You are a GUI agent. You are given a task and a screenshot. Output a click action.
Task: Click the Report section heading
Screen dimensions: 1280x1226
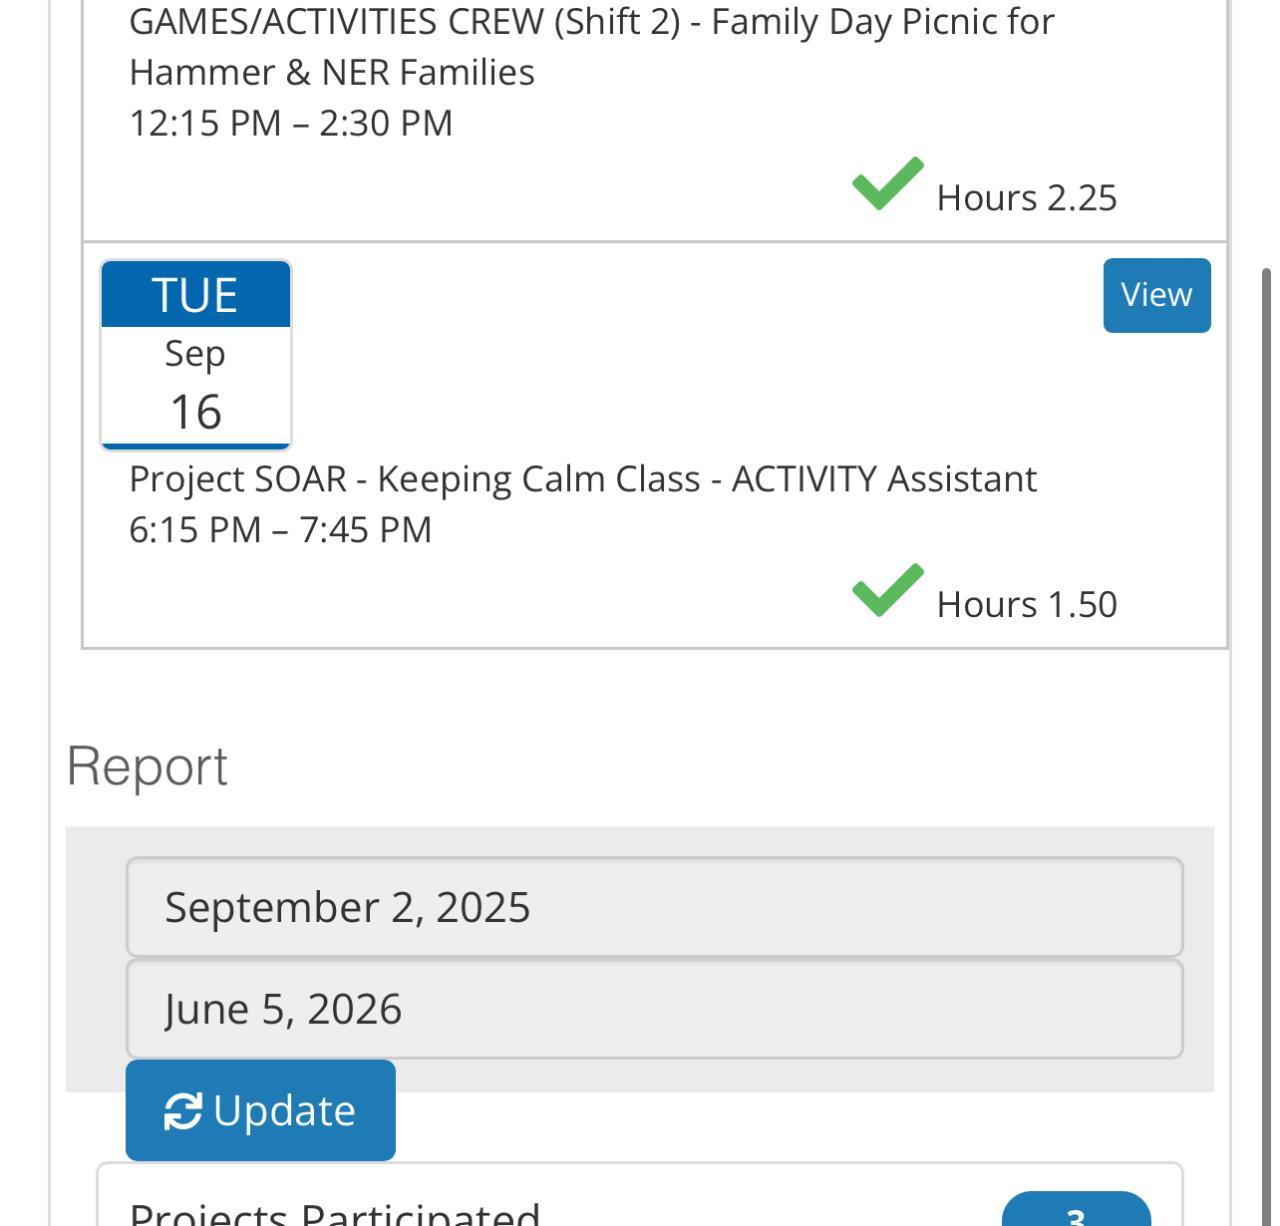point(147,767)
